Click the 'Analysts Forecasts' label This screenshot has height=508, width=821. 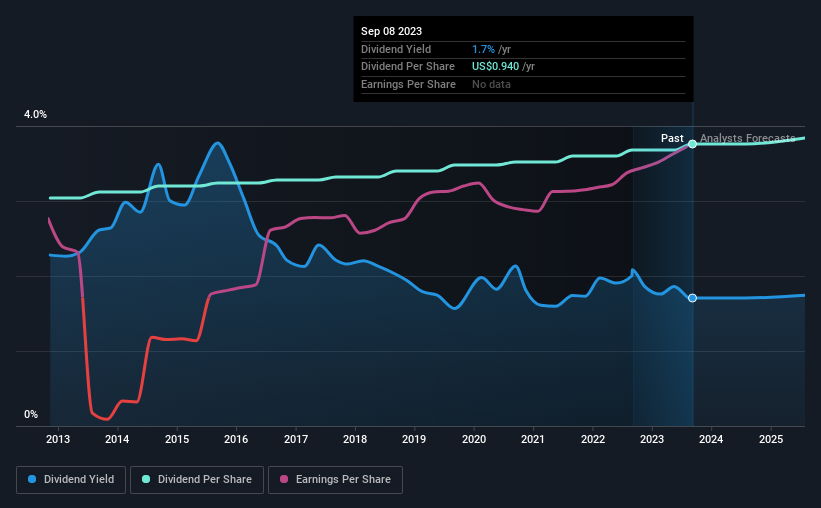point(748,138)
